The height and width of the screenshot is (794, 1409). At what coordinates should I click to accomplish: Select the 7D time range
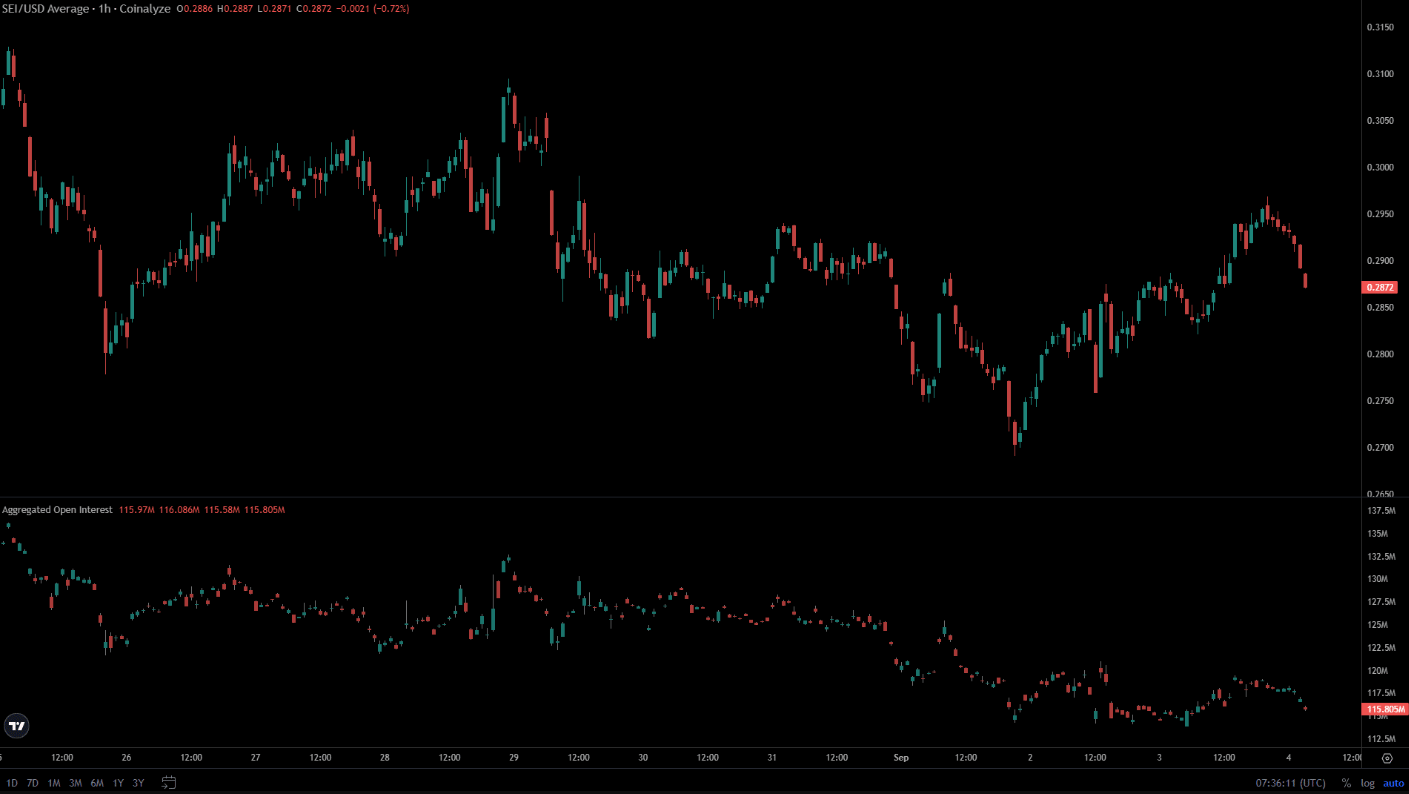[33, 783]
